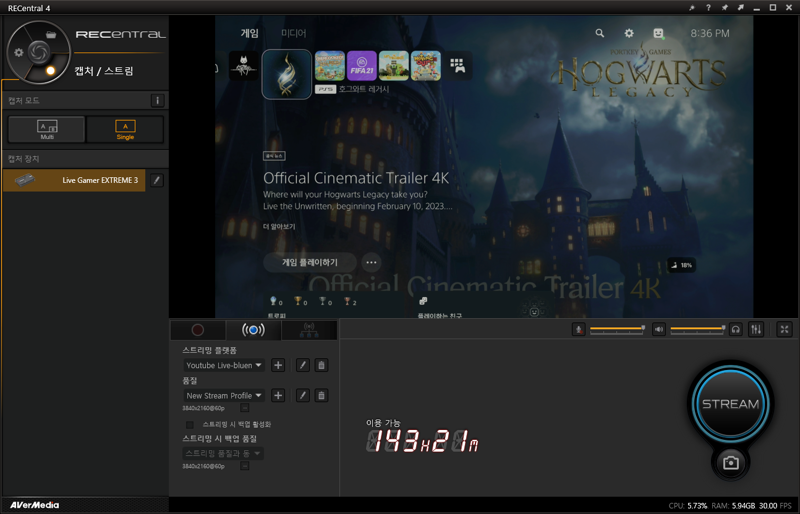The image size is (800, 514).
Task: Open help question mark in title bar
Action: (708, 8)
